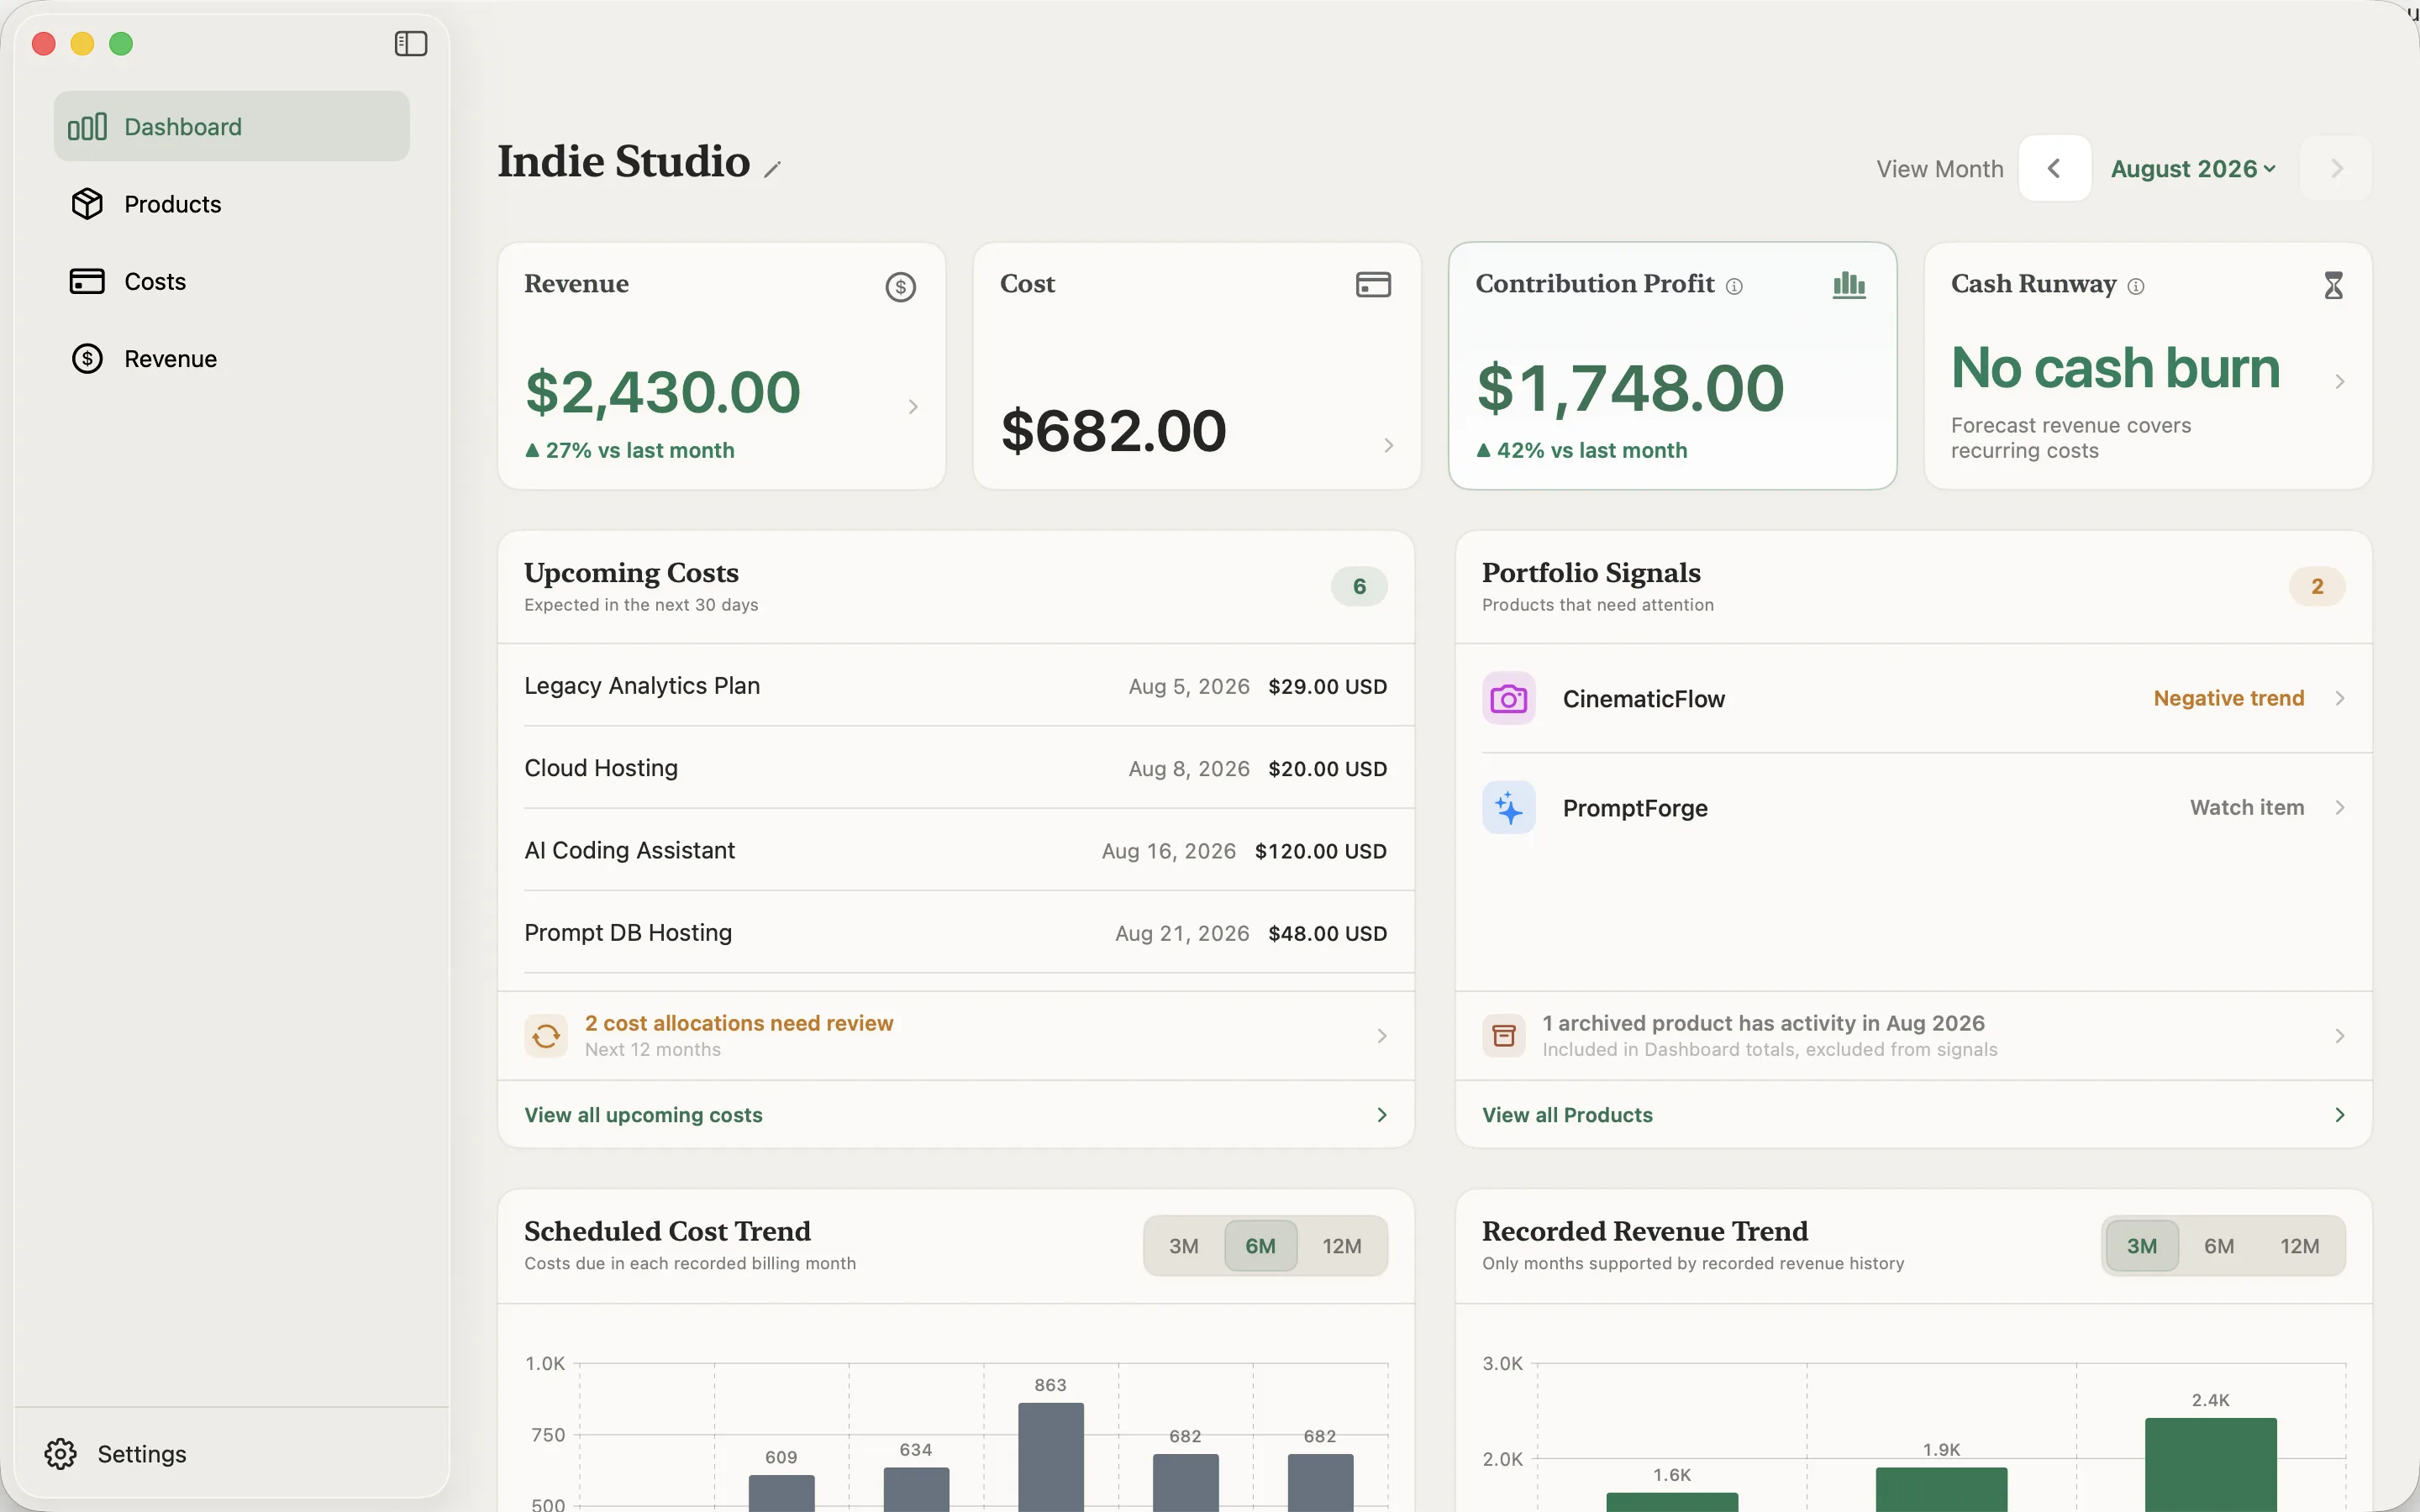Click the Indie Studio title

[624, 161]
